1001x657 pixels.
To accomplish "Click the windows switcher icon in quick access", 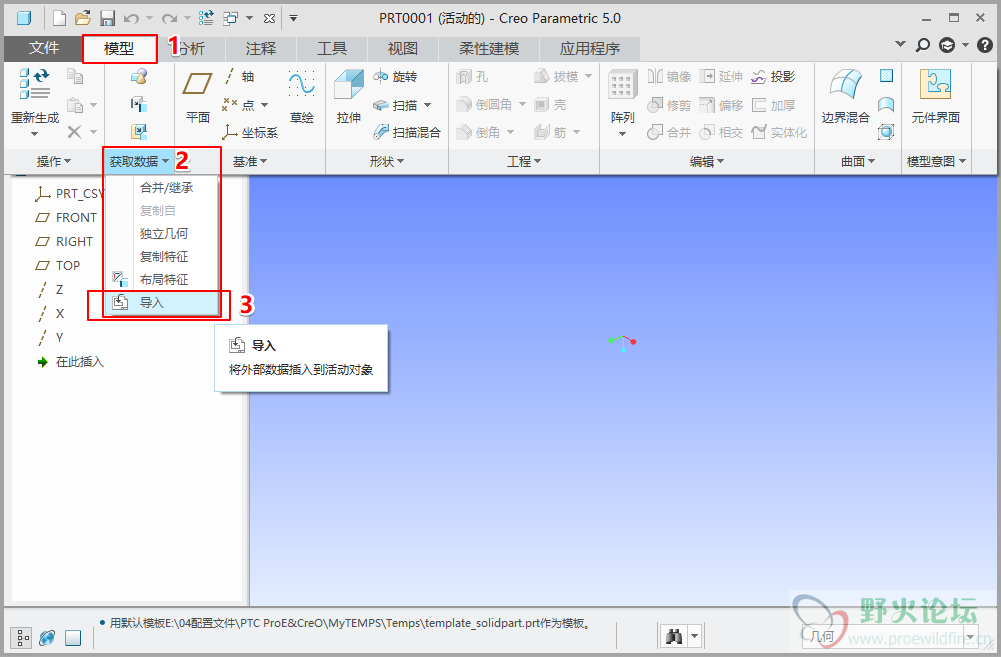I will point(230,19).
